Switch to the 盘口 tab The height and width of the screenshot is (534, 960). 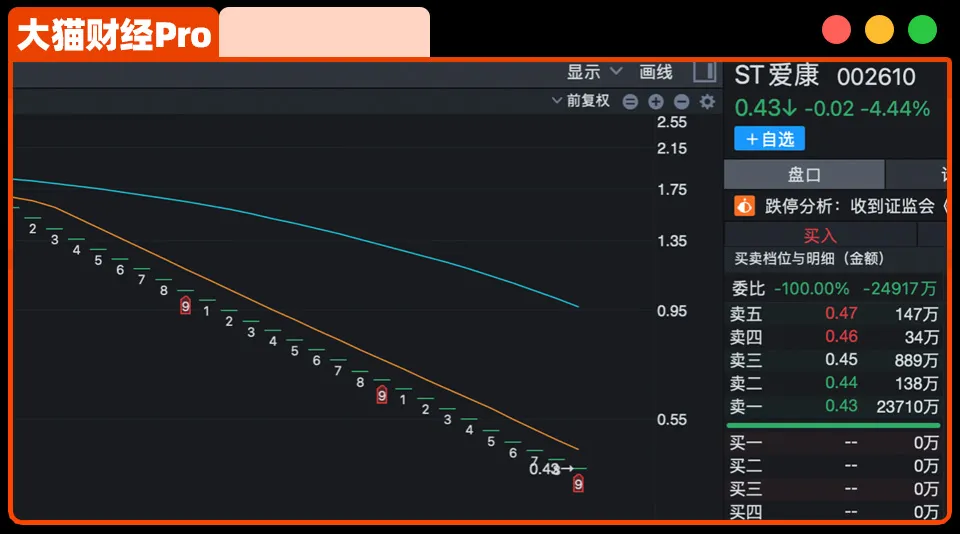coord(804,174)
